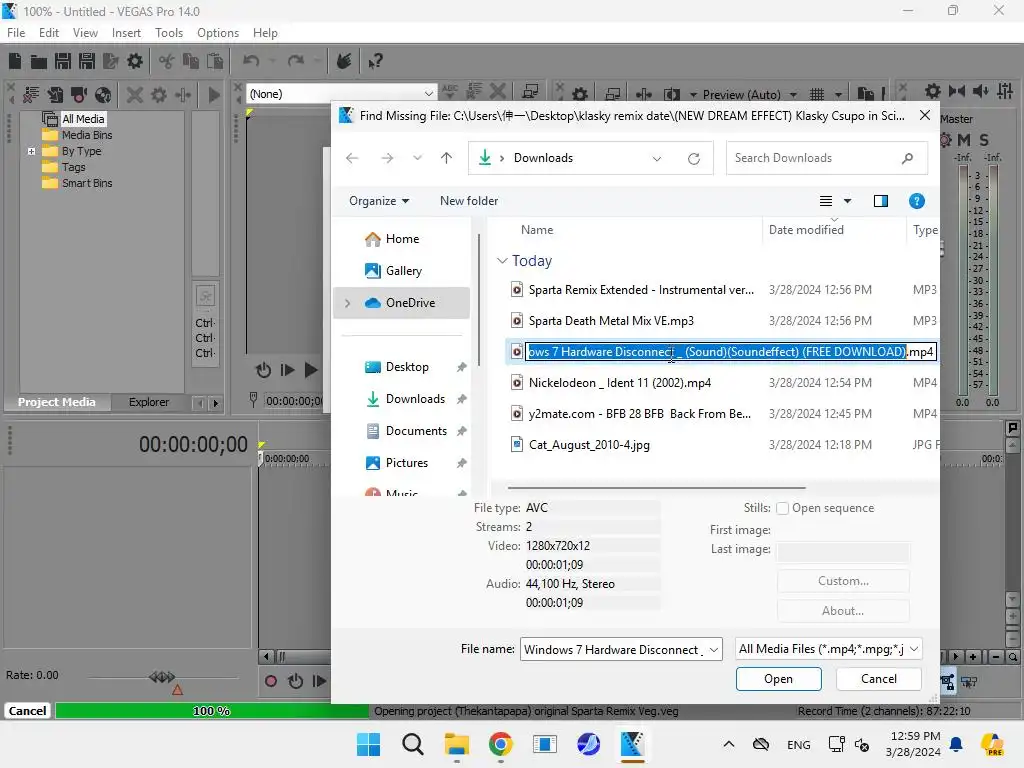Toggle Solo (S) on Master bus
The image size is (1024, 768).
coord(984,140)
